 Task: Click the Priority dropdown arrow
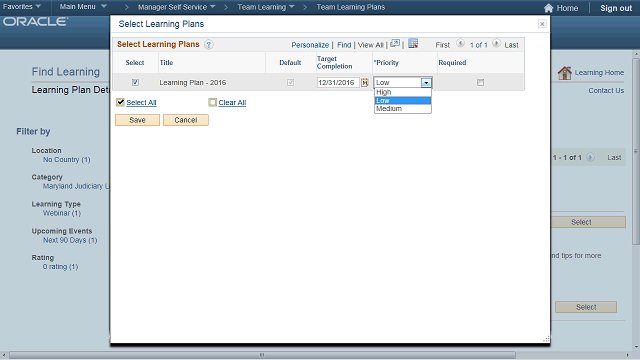coord(426,83)
